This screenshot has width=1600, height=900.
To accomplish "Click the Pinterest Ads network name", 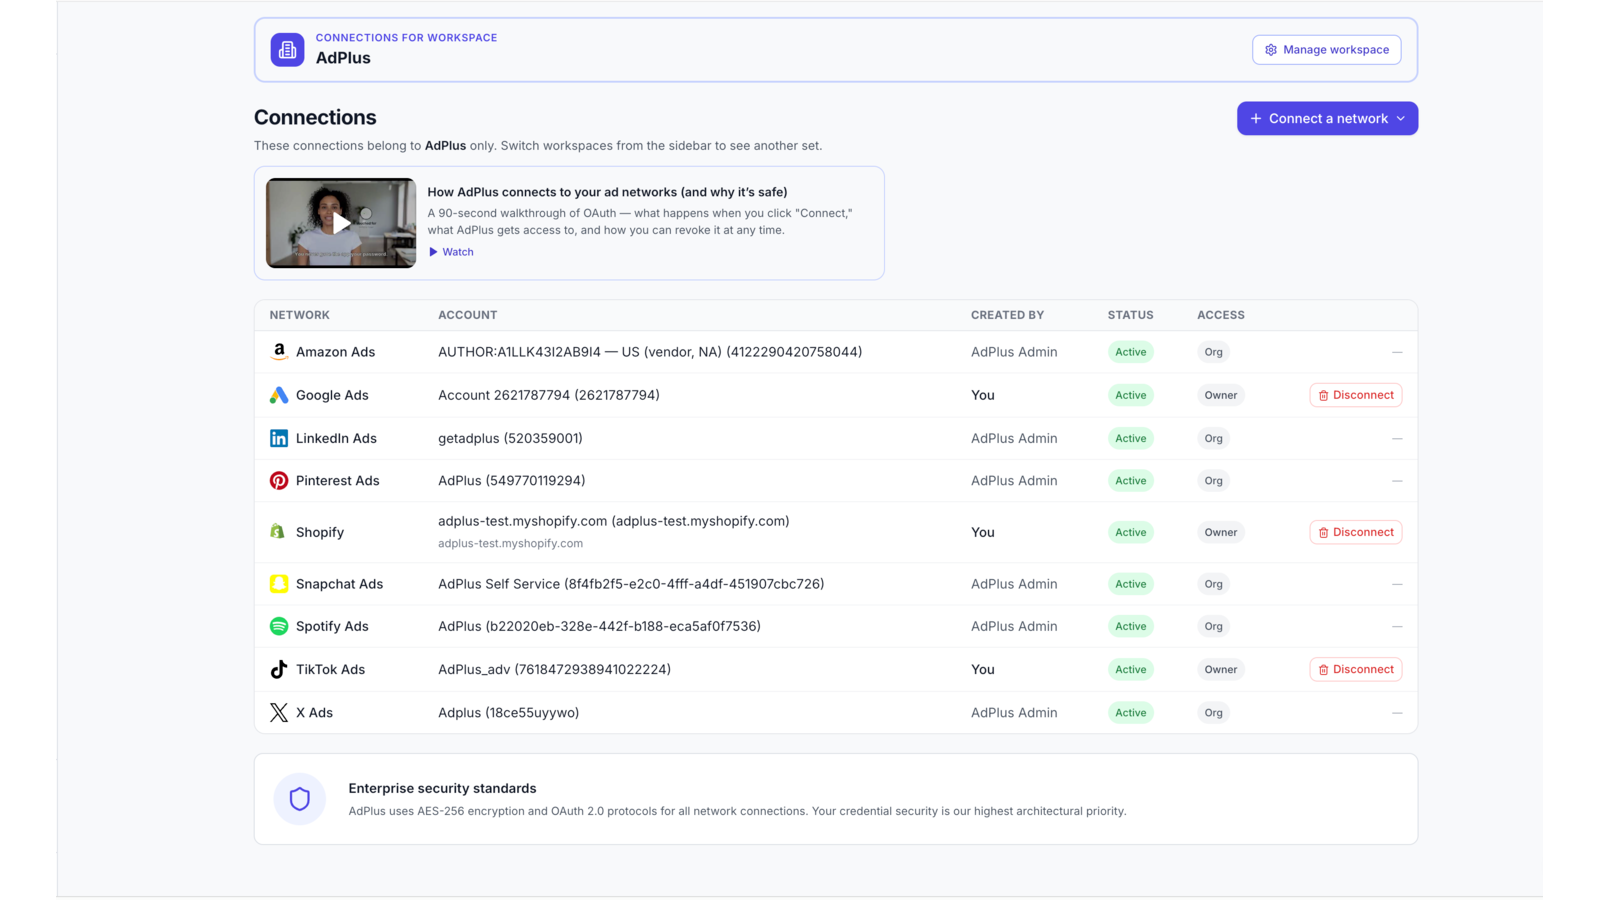I will point(338,481).
